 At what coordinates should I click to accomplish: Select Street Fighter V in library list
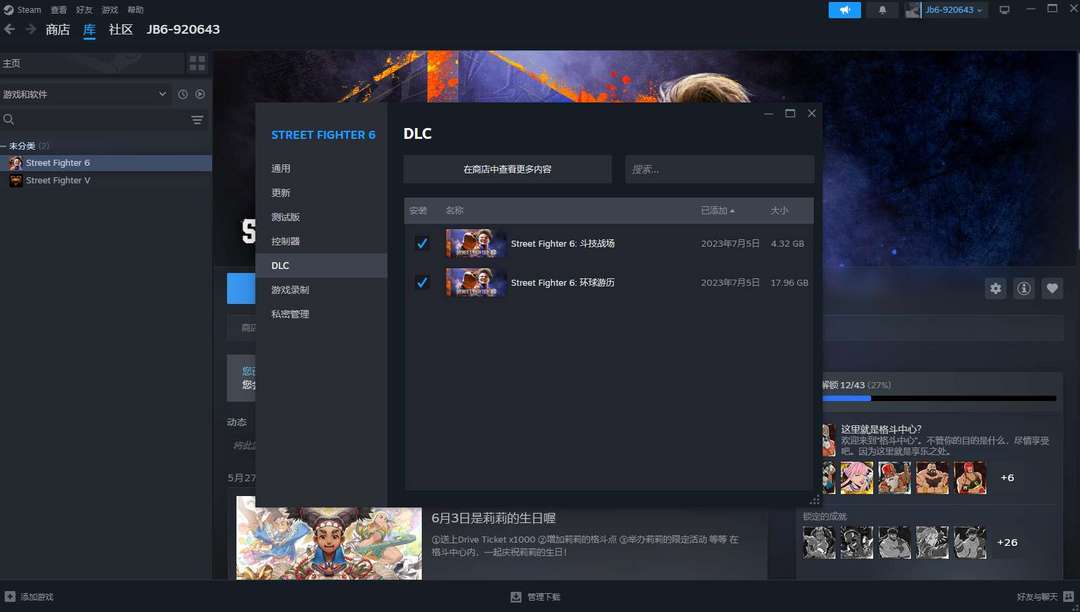pos(106,180)
